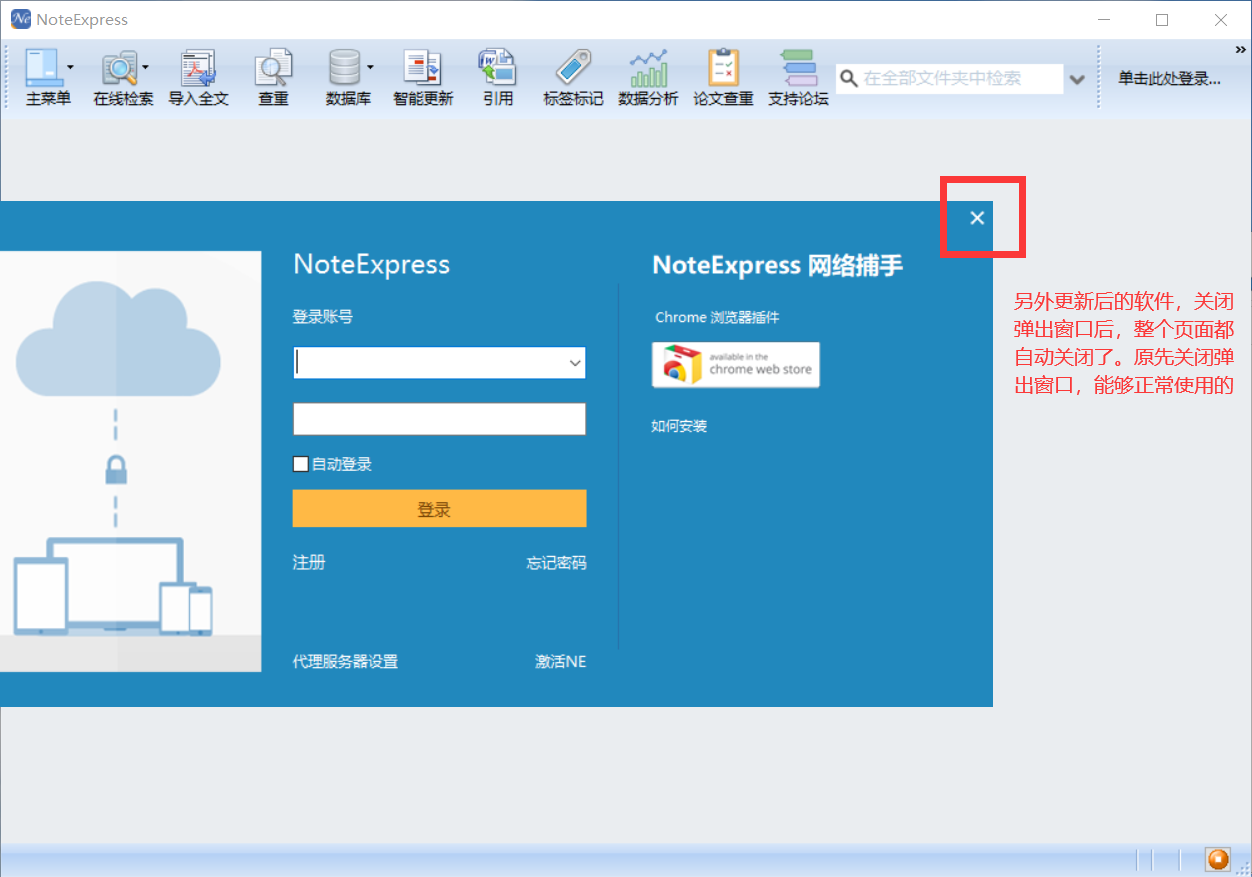The height and width of the screenshot is (877, 1252).
Task: Minimize the NoteExpress window
Action: [1105, 20]
